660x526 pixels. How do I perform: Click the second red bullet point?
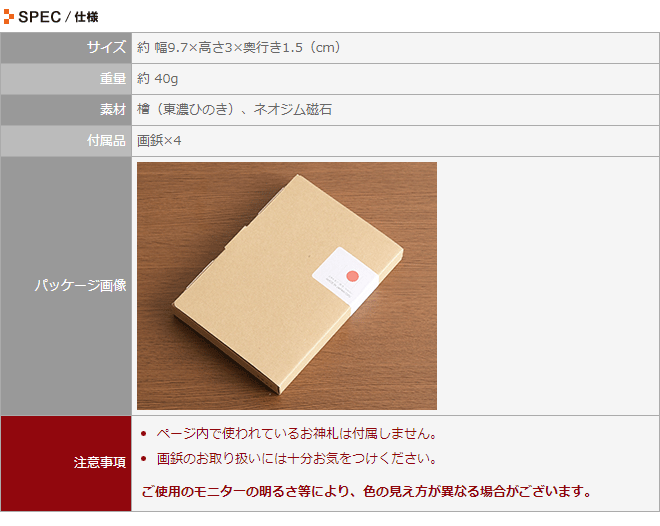(144, 459)
